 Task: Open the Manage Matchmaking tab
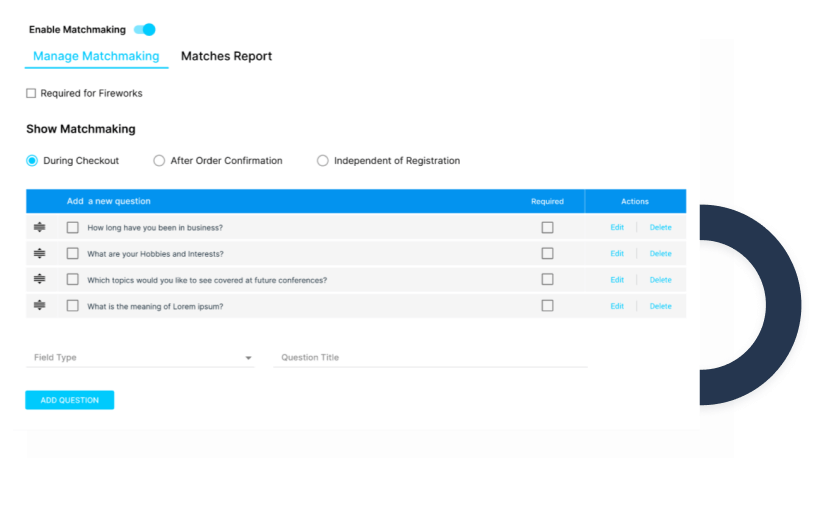pos(96,56)
